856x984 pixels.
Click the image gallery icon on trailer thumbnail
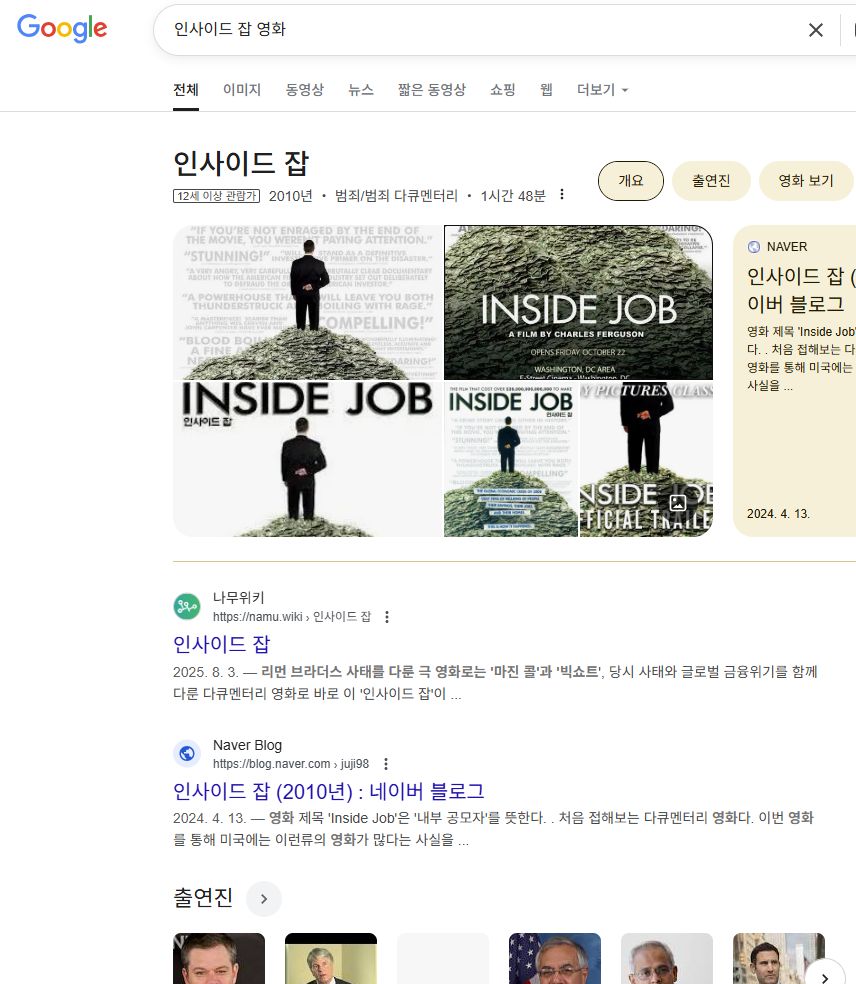pyautogui.click(x=678, y=503)
